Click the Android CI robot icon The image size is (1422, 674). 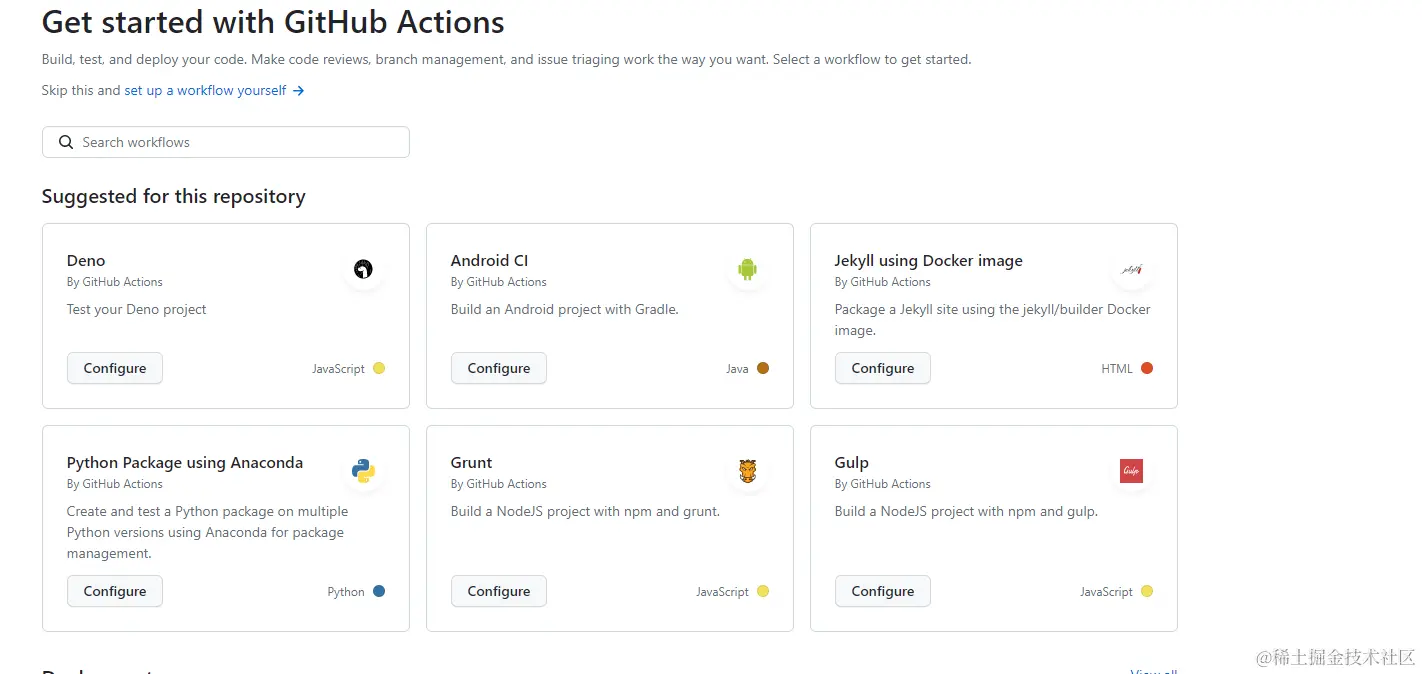pos(747,269)
